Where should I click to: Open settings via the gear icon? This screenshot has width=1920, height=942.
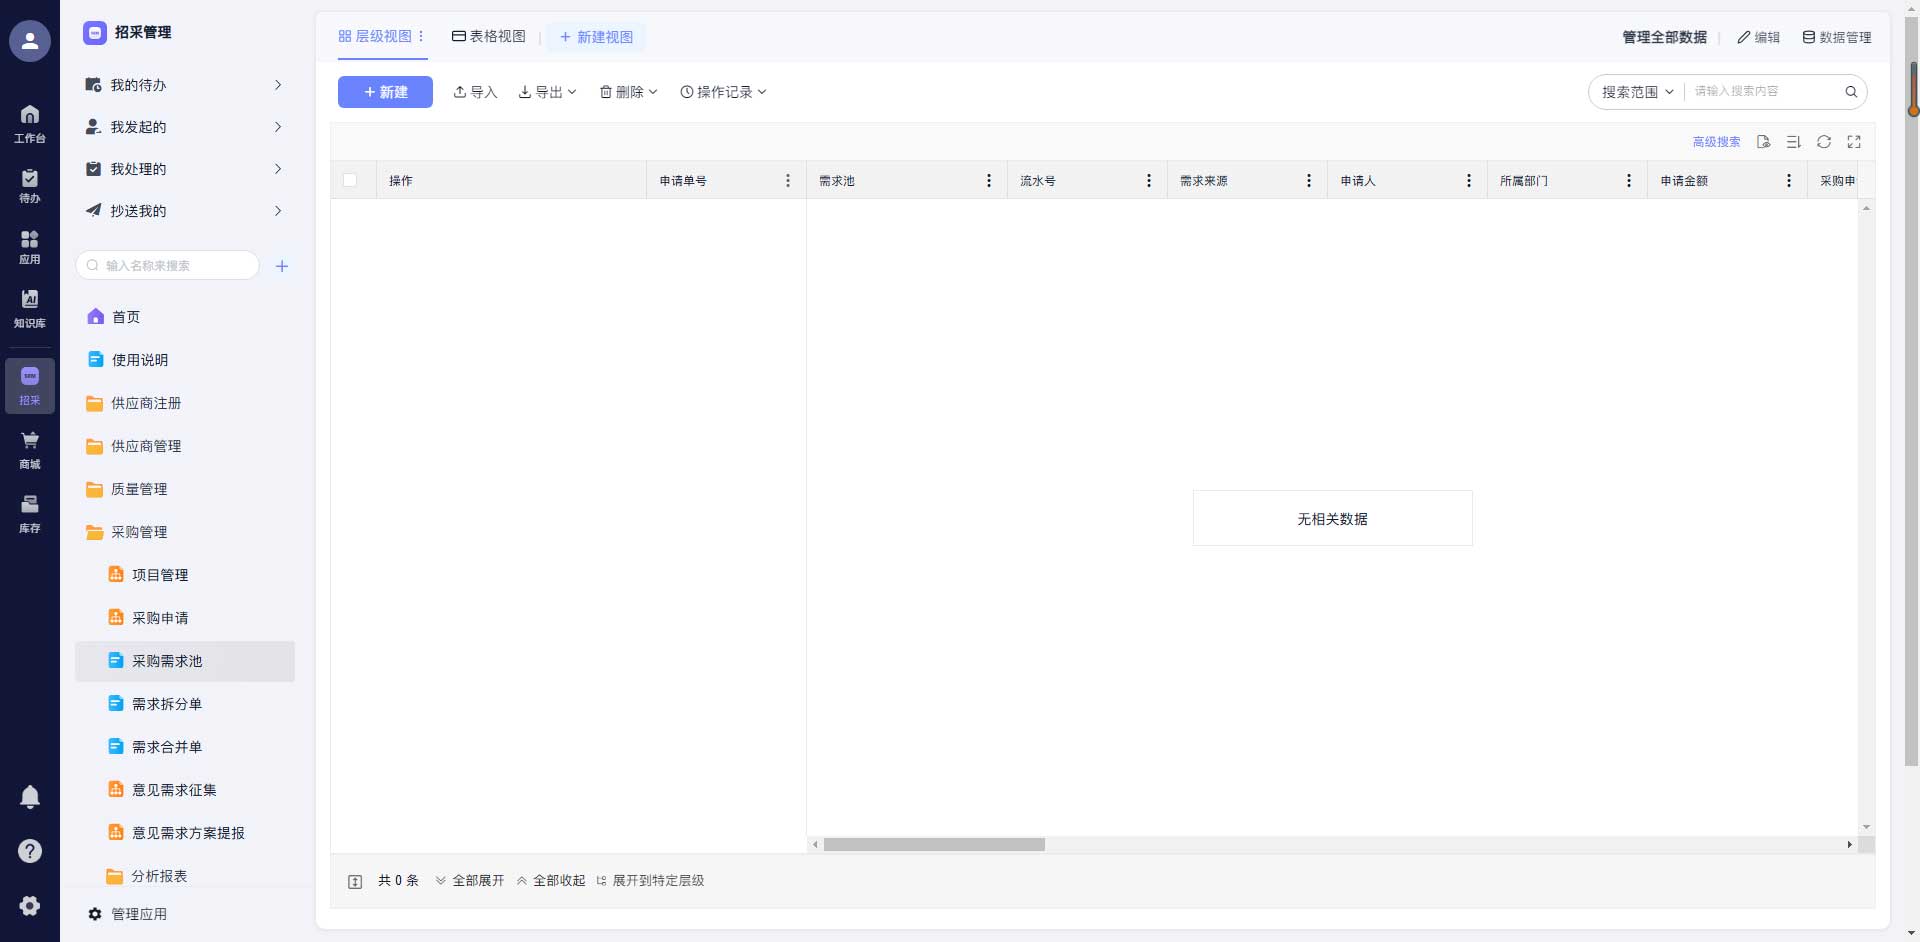(30, 905)
